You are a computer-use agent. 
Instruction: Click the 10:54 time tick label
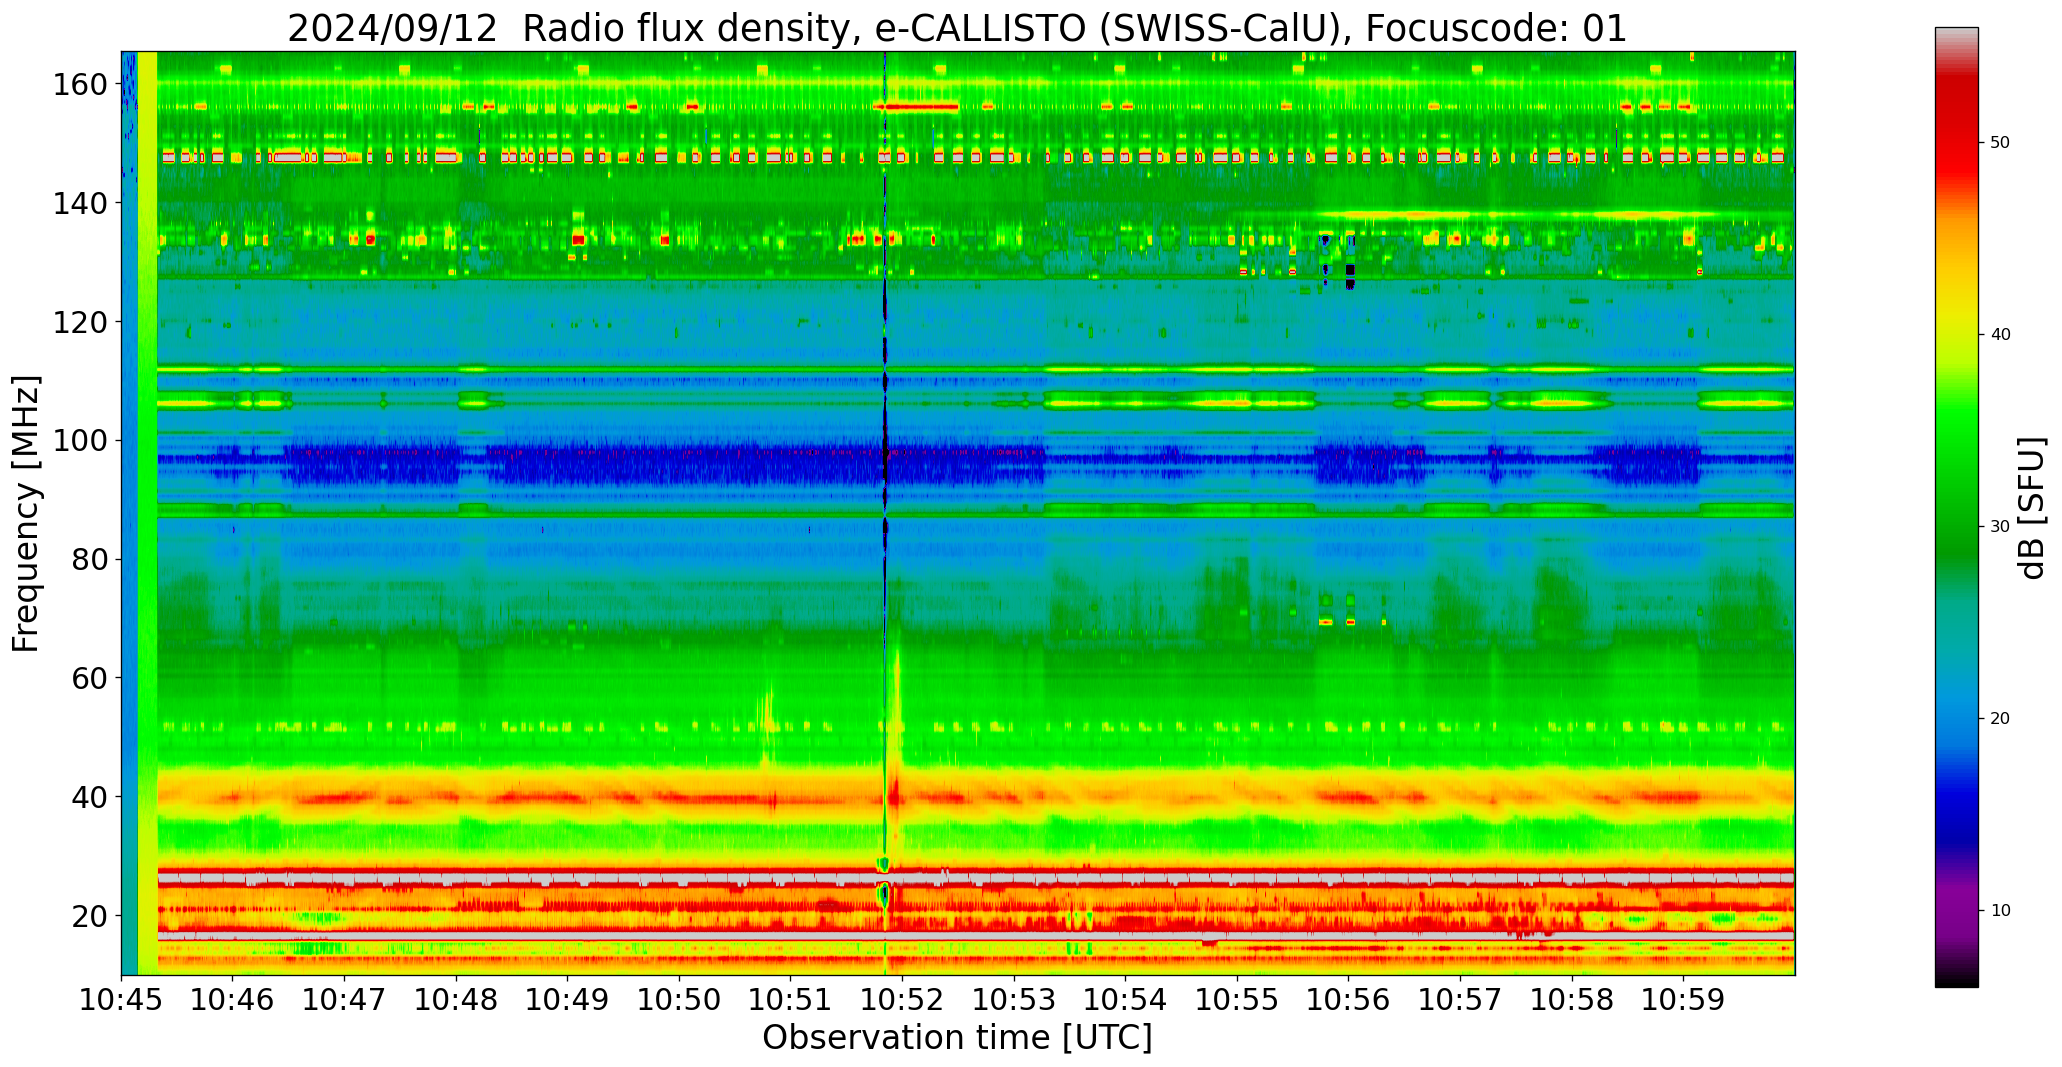(x=1126, y=999)
